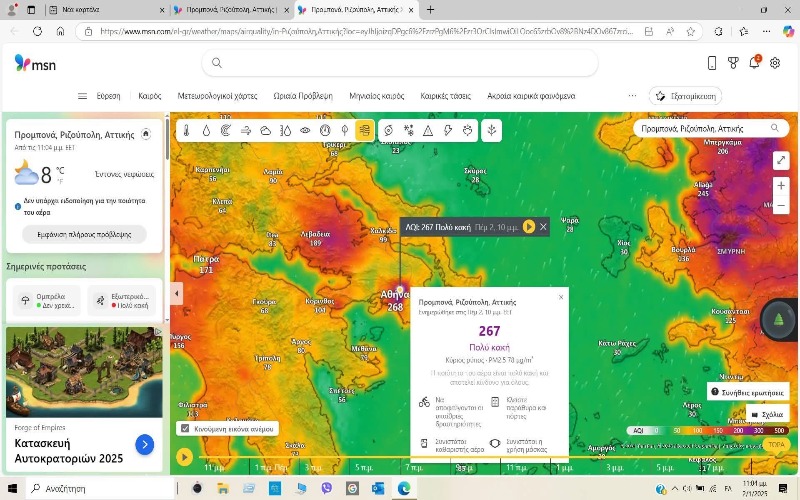Screen dimensions: 800x500
Task: Play the timeline animation at bottom left
Action: pos(184,457)
